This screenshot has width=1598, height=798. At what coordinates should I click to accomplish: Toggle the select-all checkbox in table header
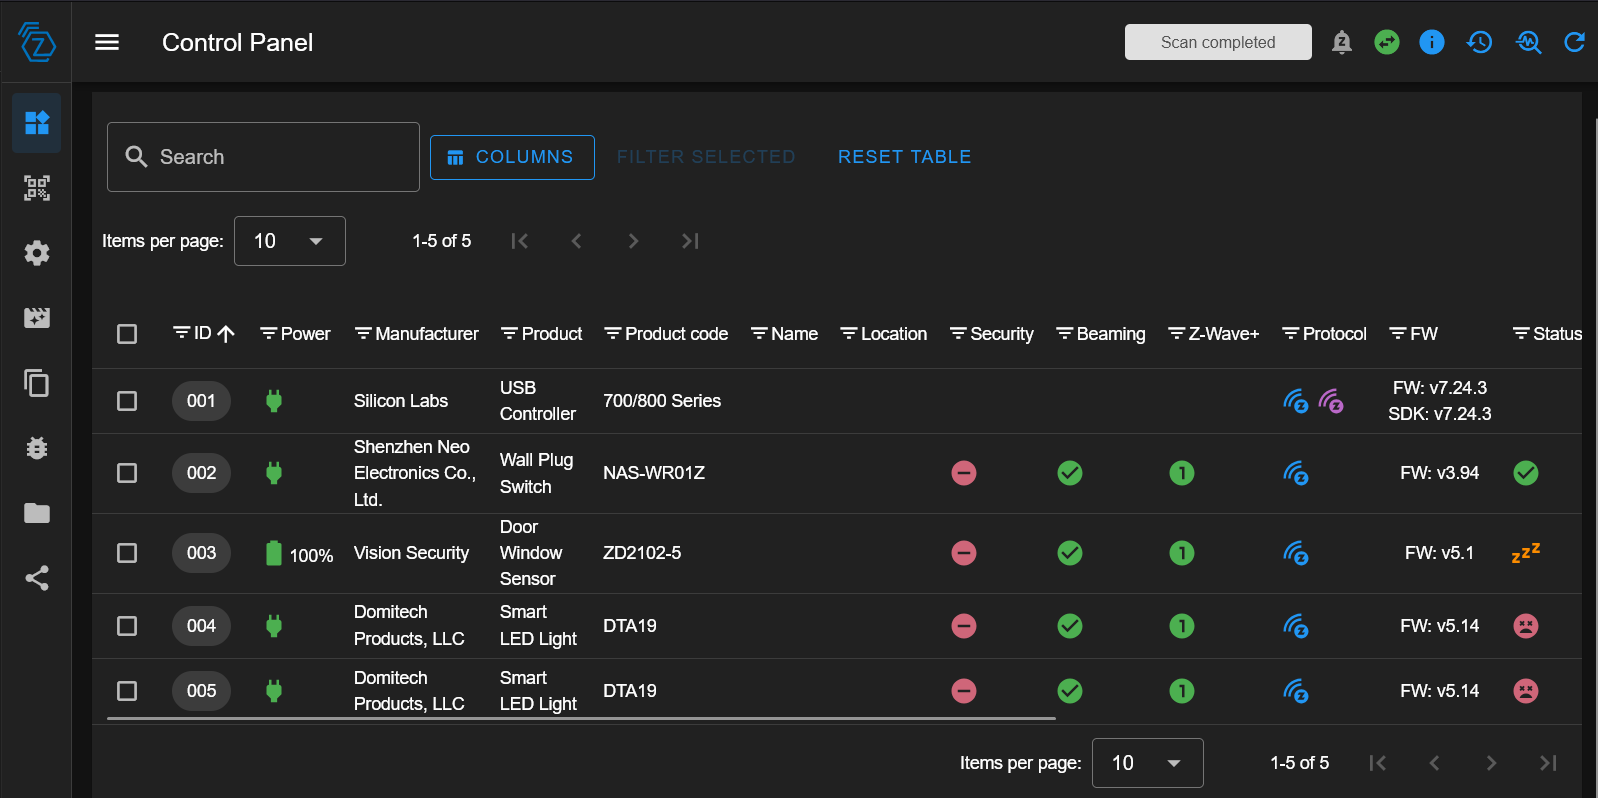127,334
